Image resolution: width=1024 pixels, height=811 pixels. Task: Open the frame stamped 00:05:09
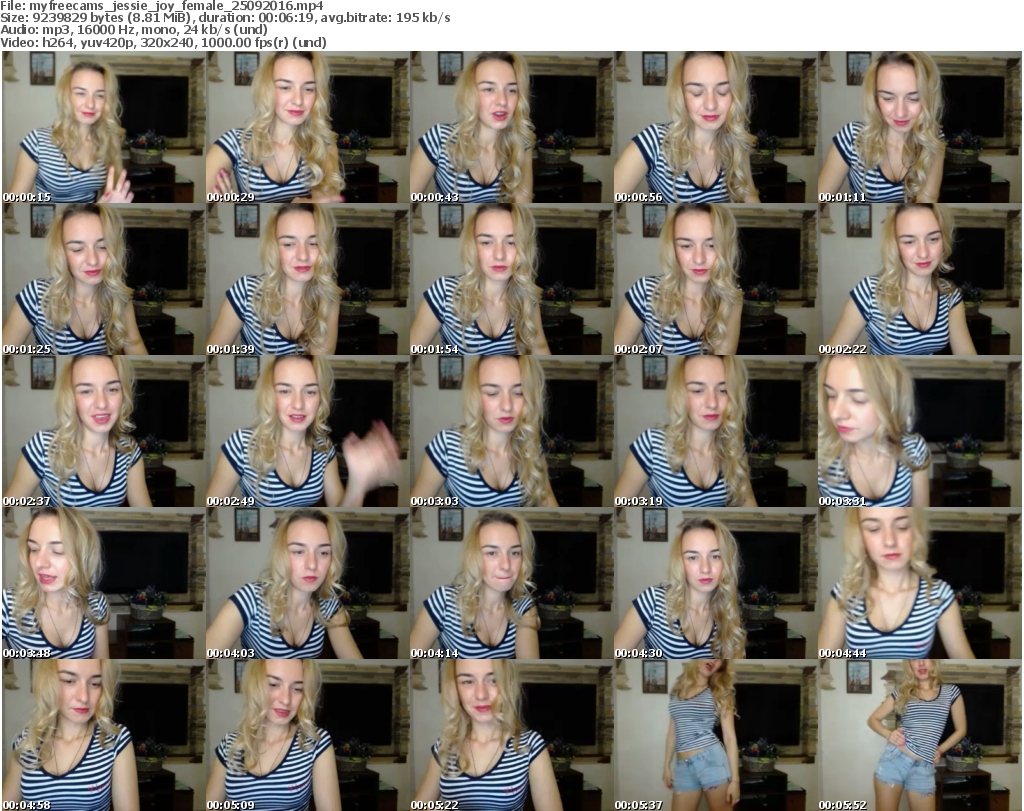[x=308, y=735]
